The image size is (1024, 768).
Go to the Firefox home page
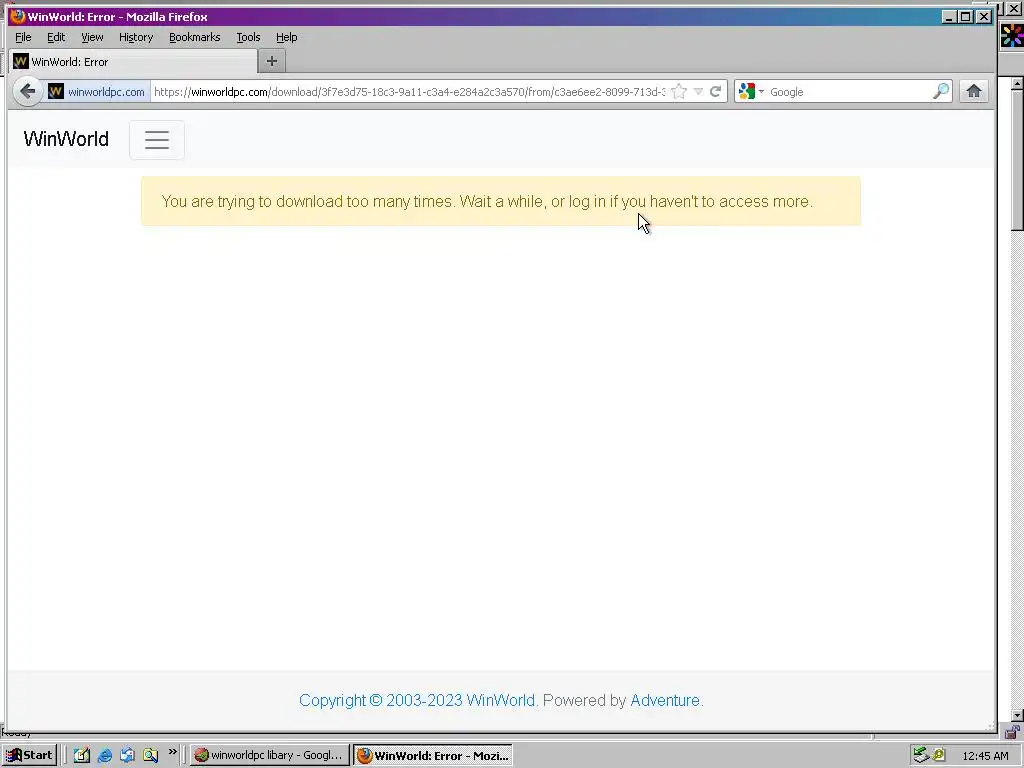click(x=974, y=91)
